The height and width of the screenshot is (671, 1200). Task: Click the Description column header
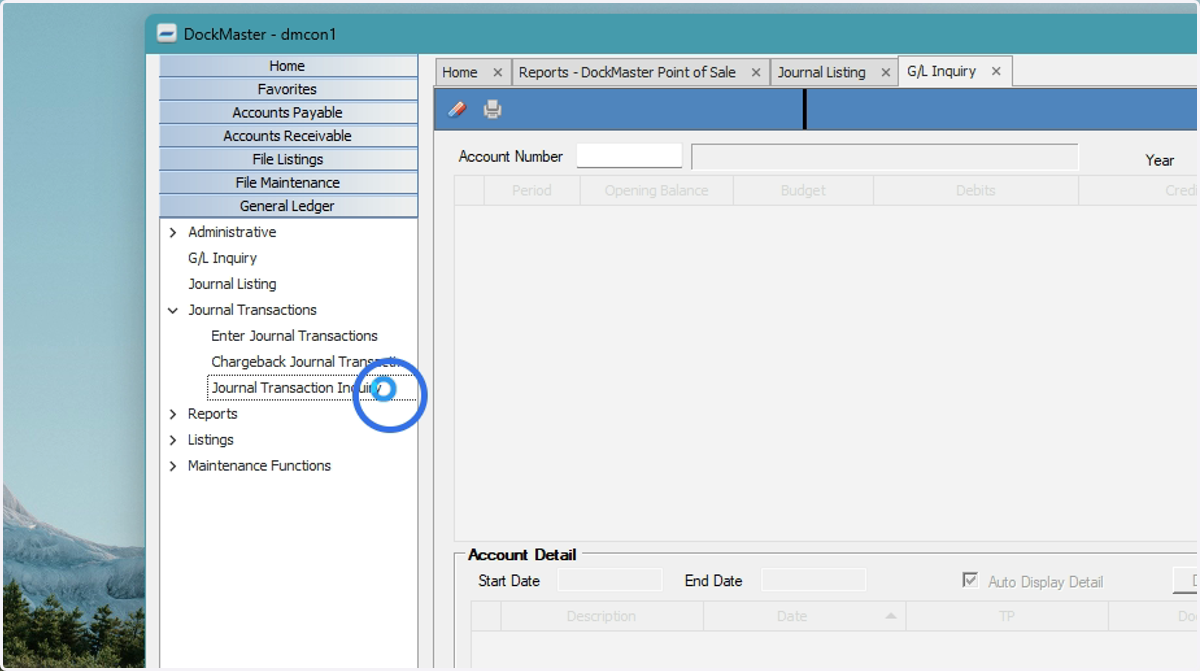click(x=601, y=616)
